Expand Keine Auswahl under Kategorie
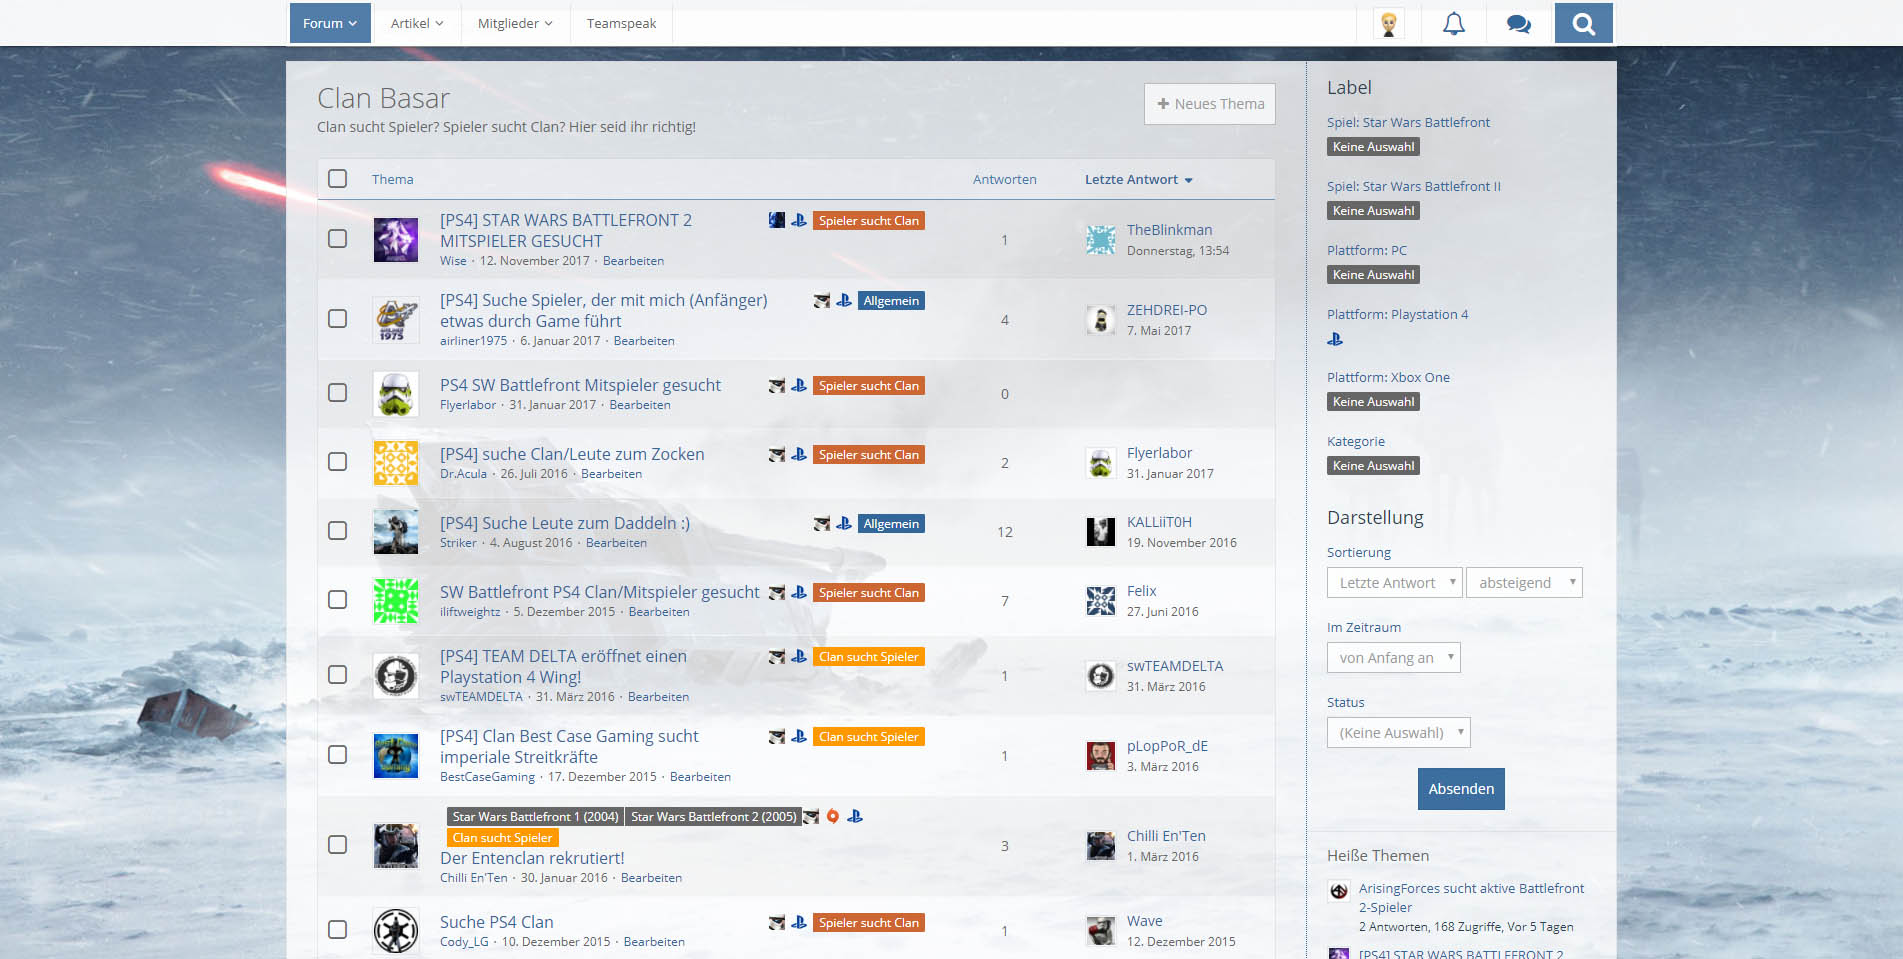Viewport: 1903px width, 959px height. tap(1373, 466)
